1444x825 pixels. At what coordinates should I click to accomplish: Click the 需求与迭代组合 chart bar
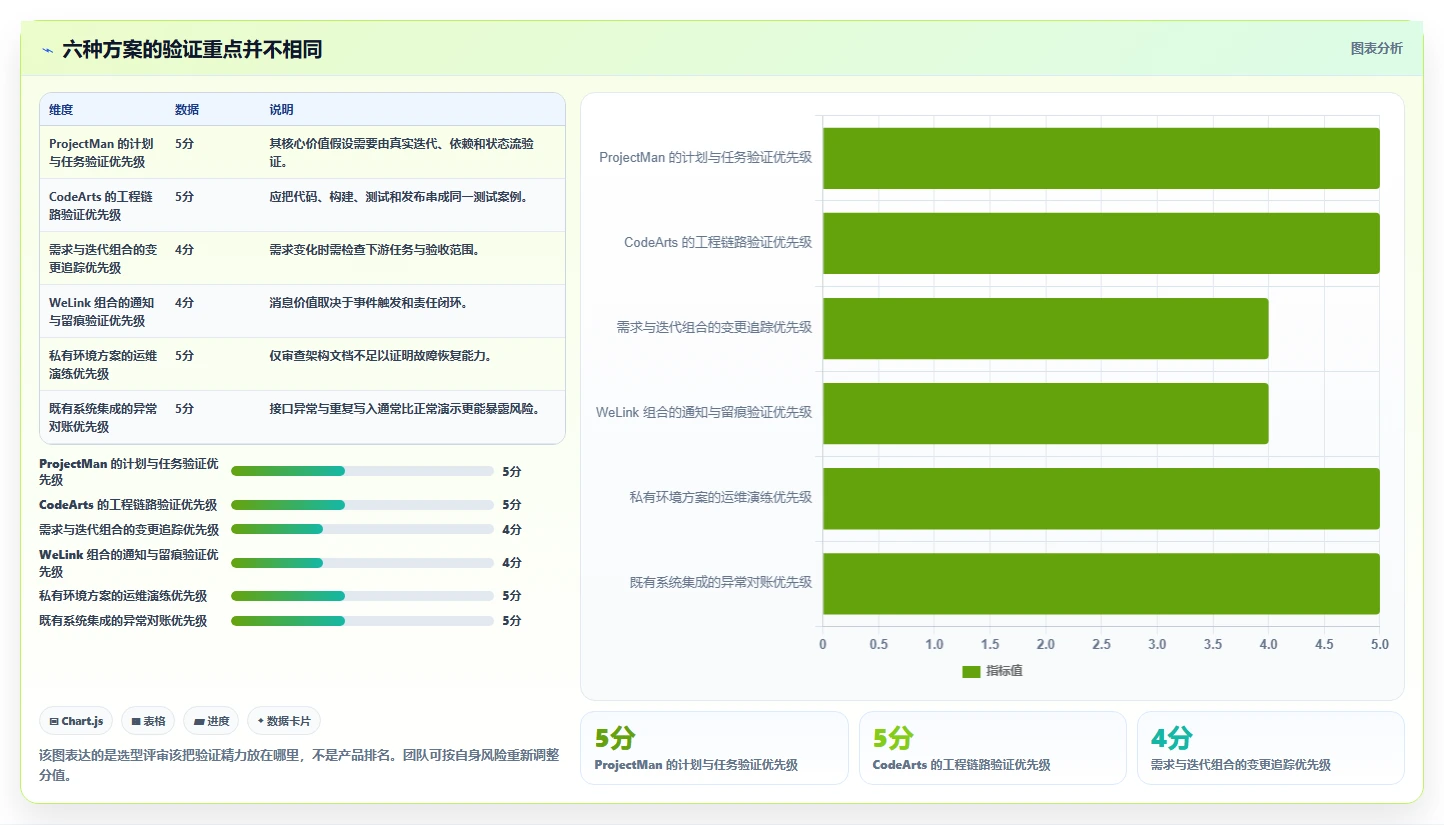(1045, 328)
